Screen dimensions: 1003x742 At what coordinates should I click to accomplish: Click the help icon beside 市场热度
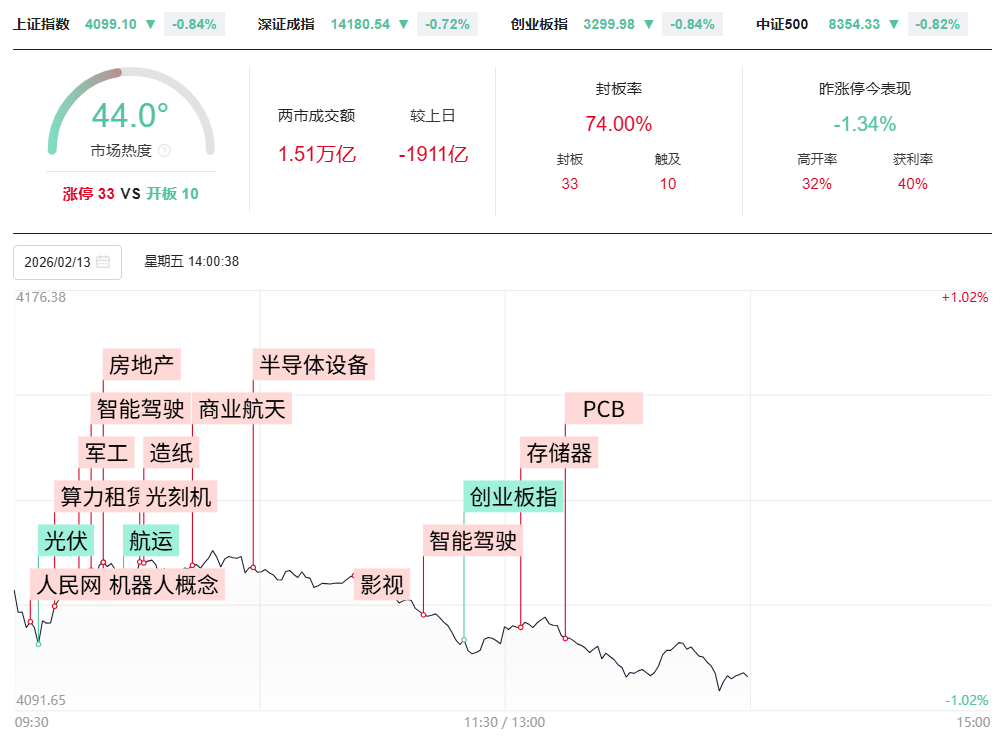pyautogui.click(x=165, y=151)
